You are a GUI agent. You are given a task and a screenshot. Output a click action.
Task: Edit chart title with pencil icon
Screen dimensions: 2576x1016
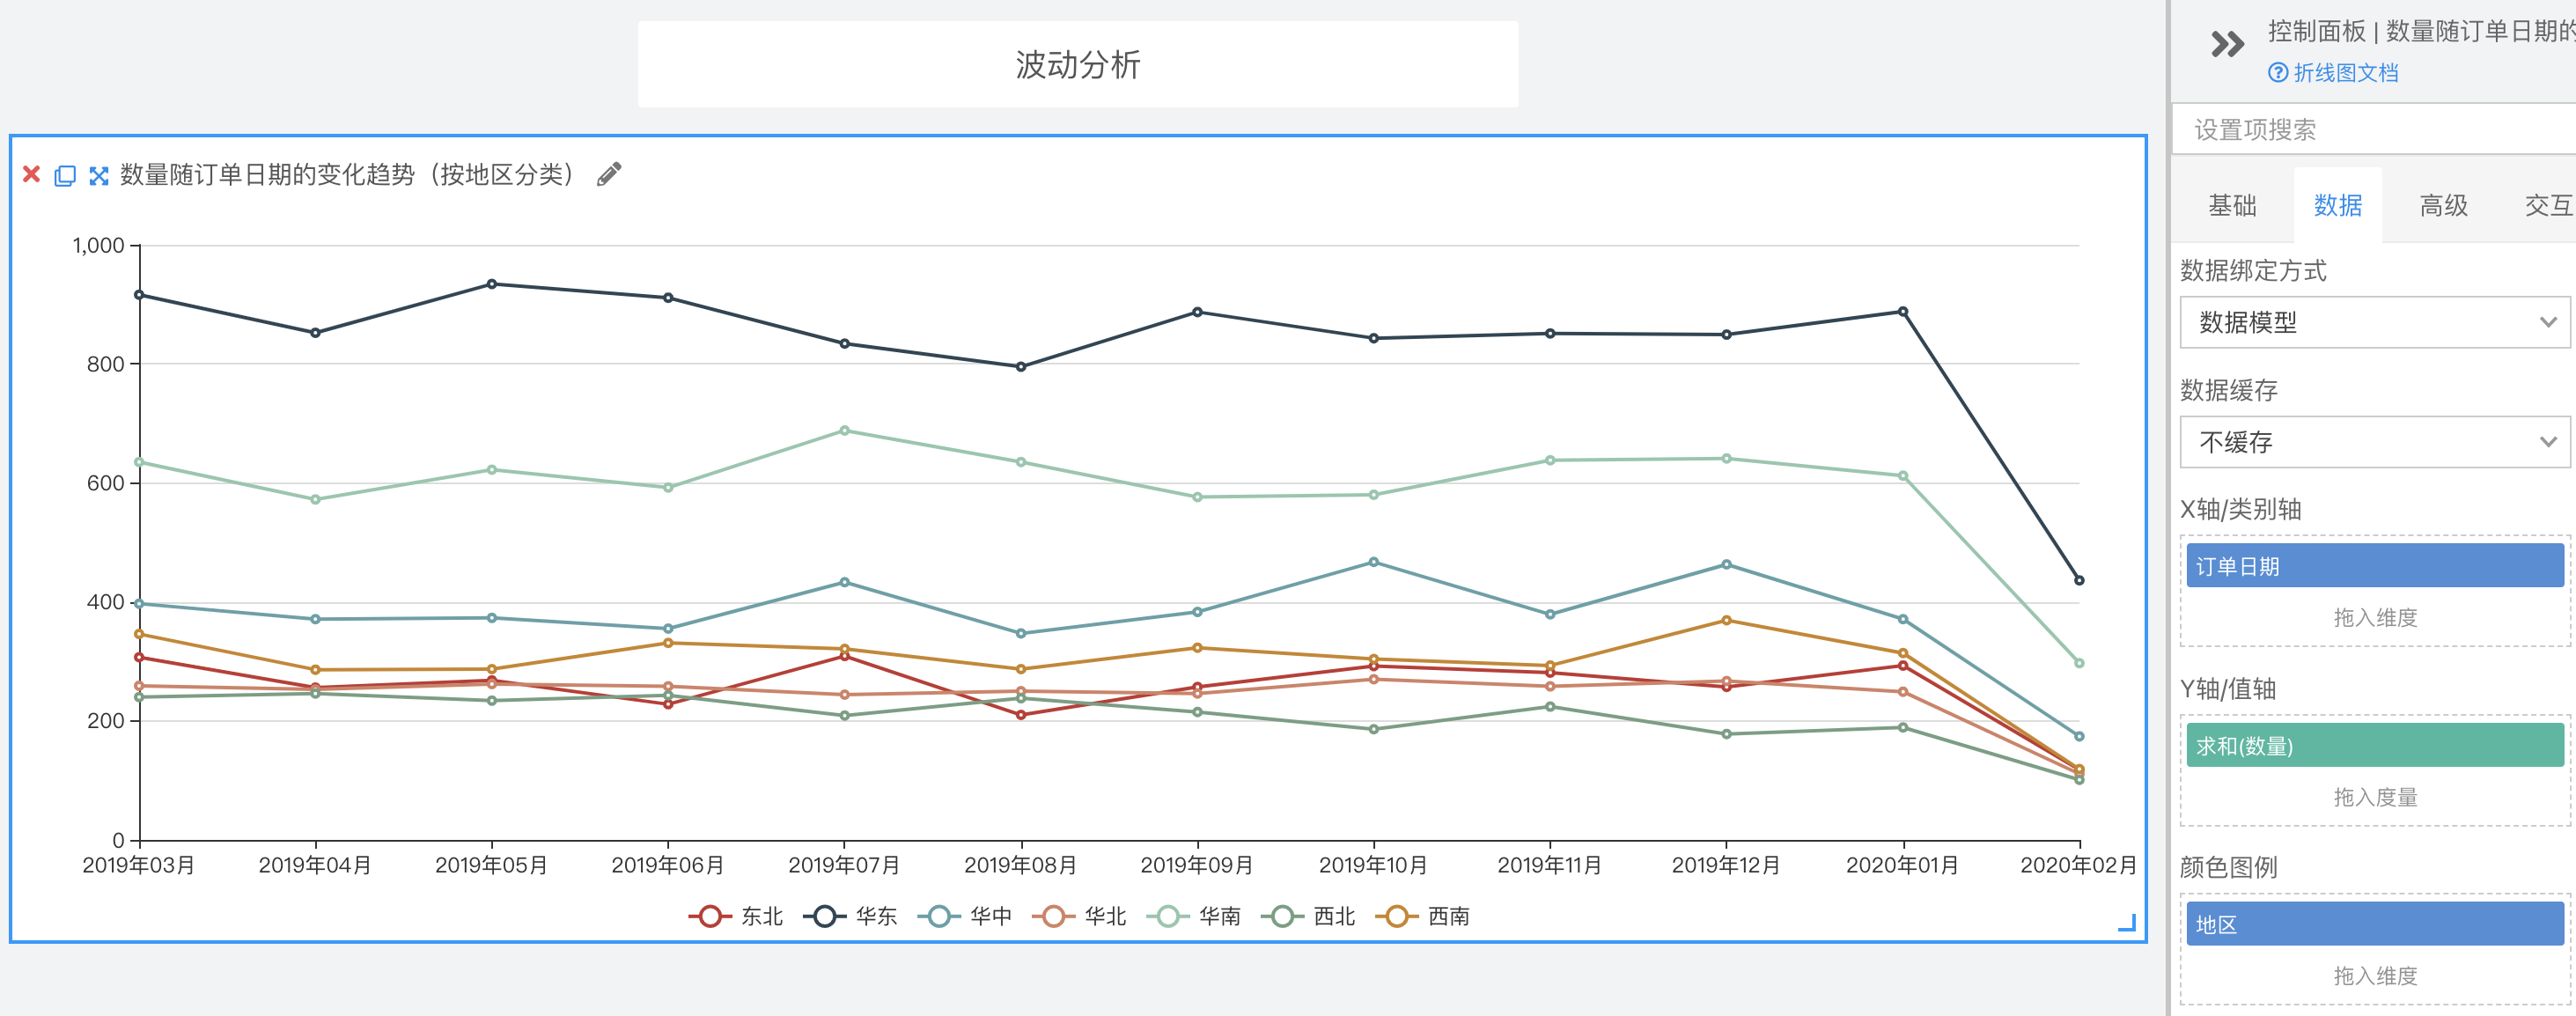pyautogui.click(x=609, y=175)
